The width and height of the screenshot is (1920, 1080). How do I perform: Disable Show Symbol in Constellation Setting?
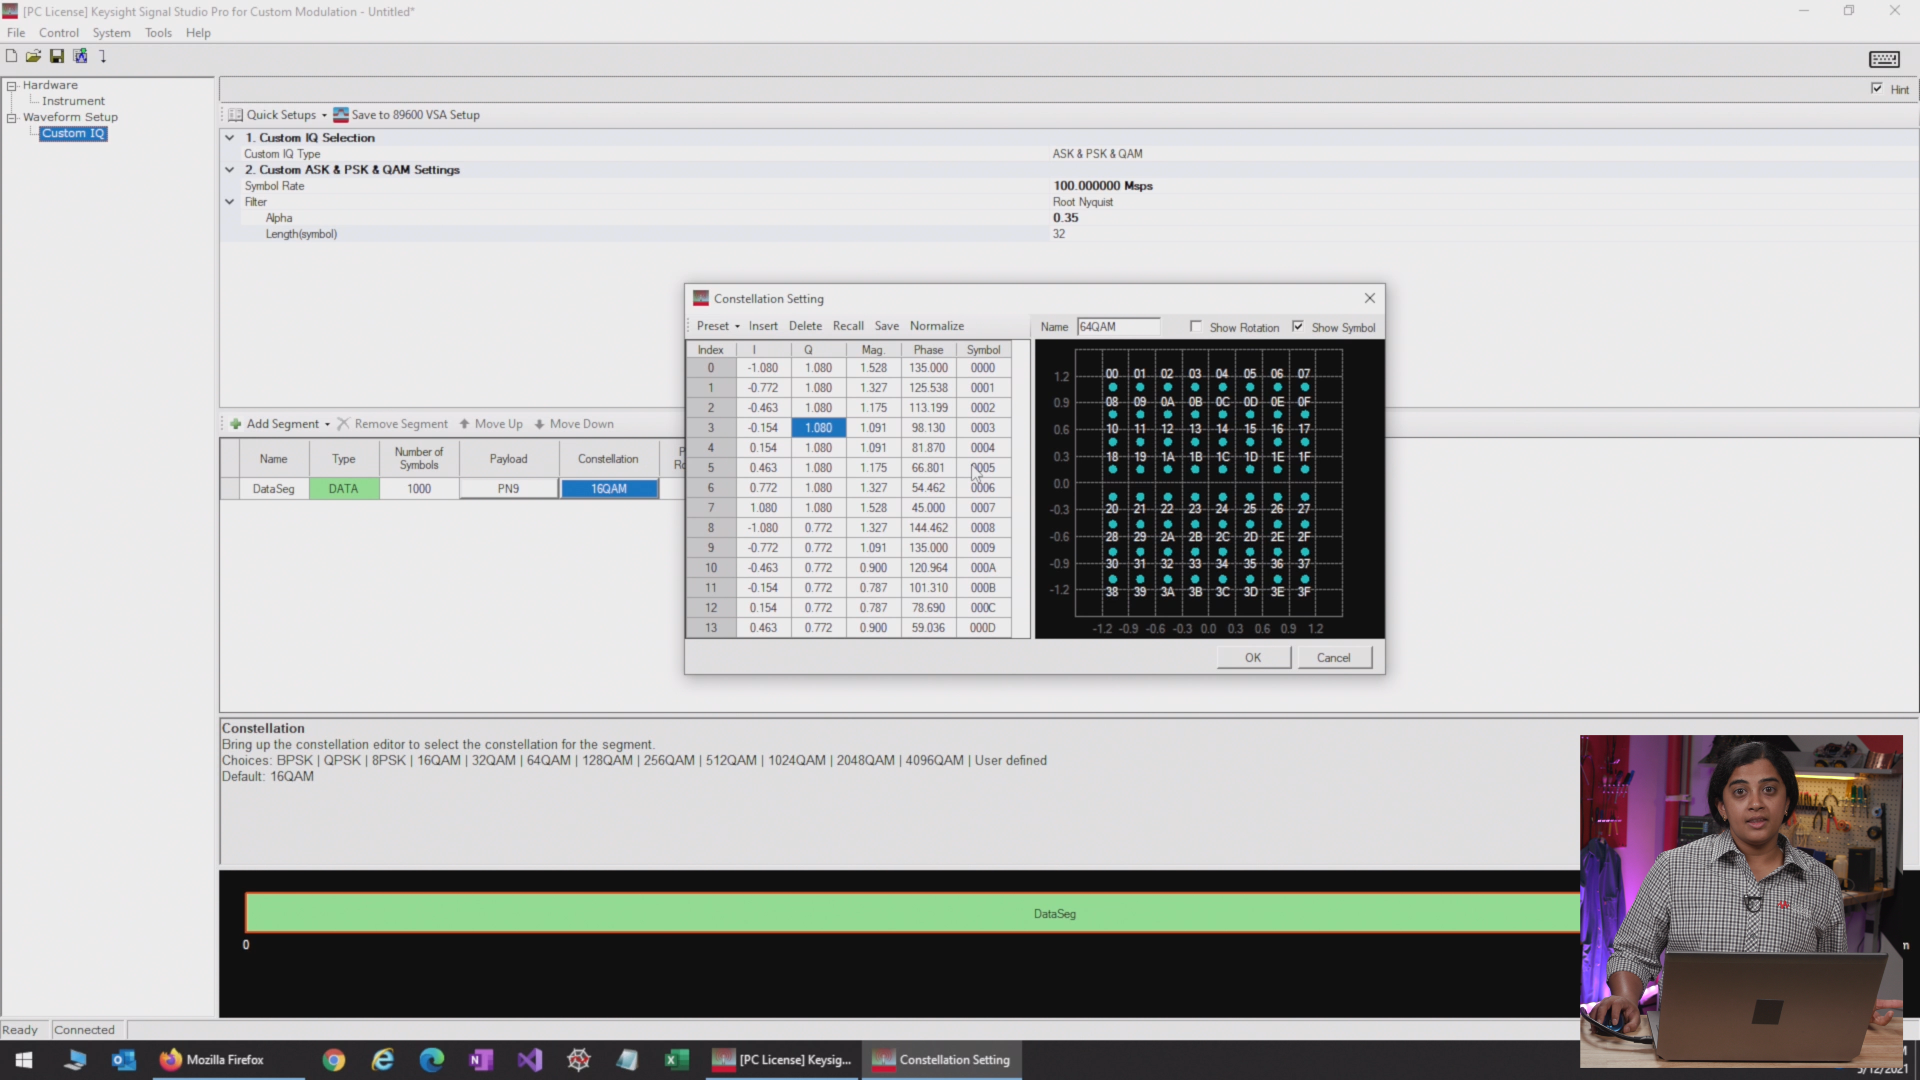point(1298,326)
